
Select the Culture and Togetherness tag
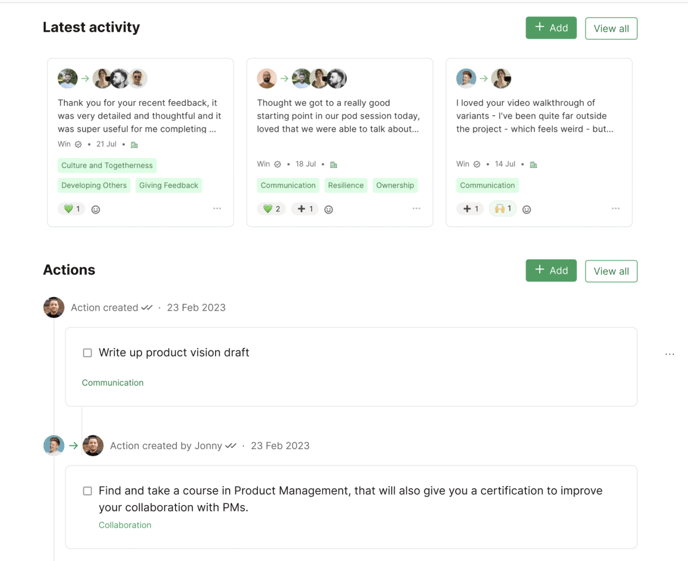click(107, 166)
